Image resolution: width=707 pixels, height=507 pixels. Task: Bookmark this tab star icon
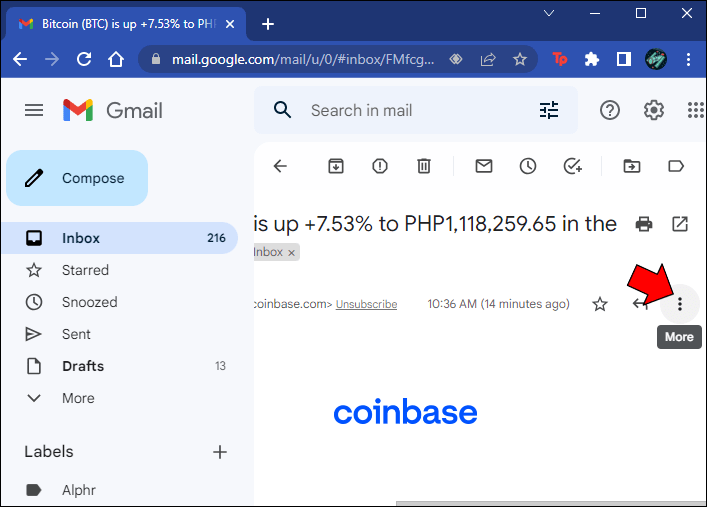point(520,59)
